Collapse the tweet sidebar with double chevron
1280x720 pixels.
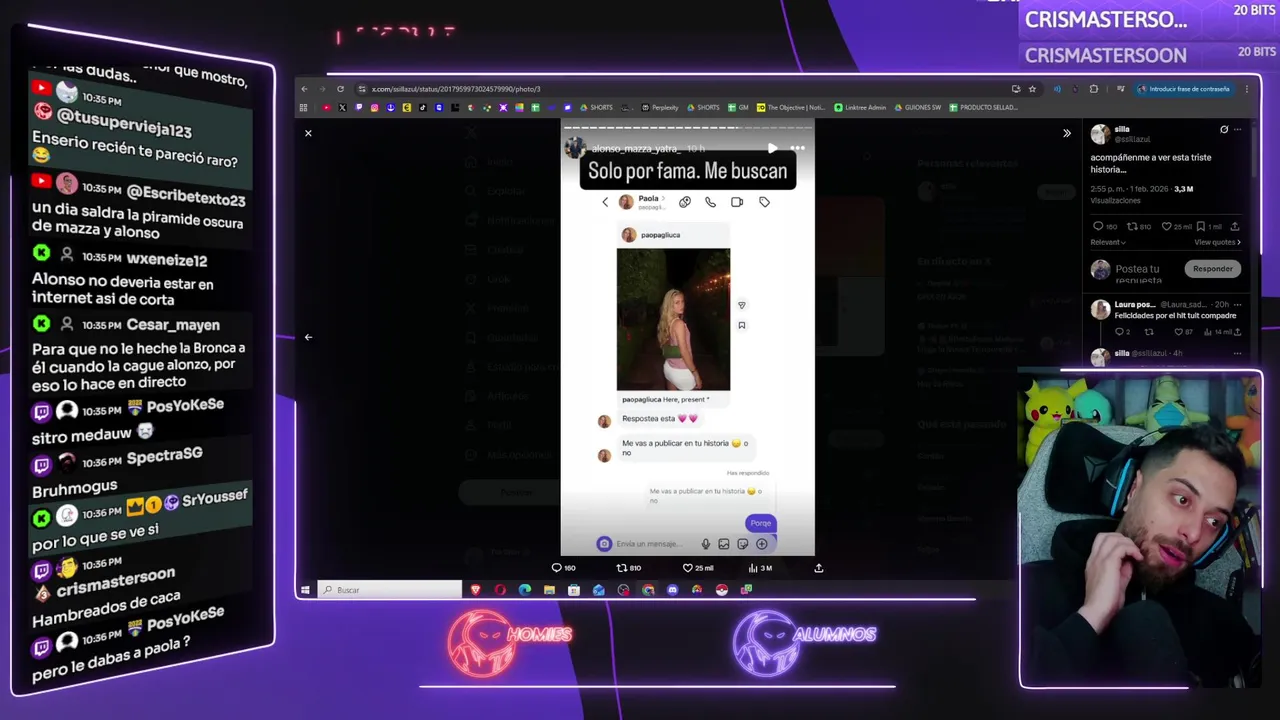coord(1067,133)
